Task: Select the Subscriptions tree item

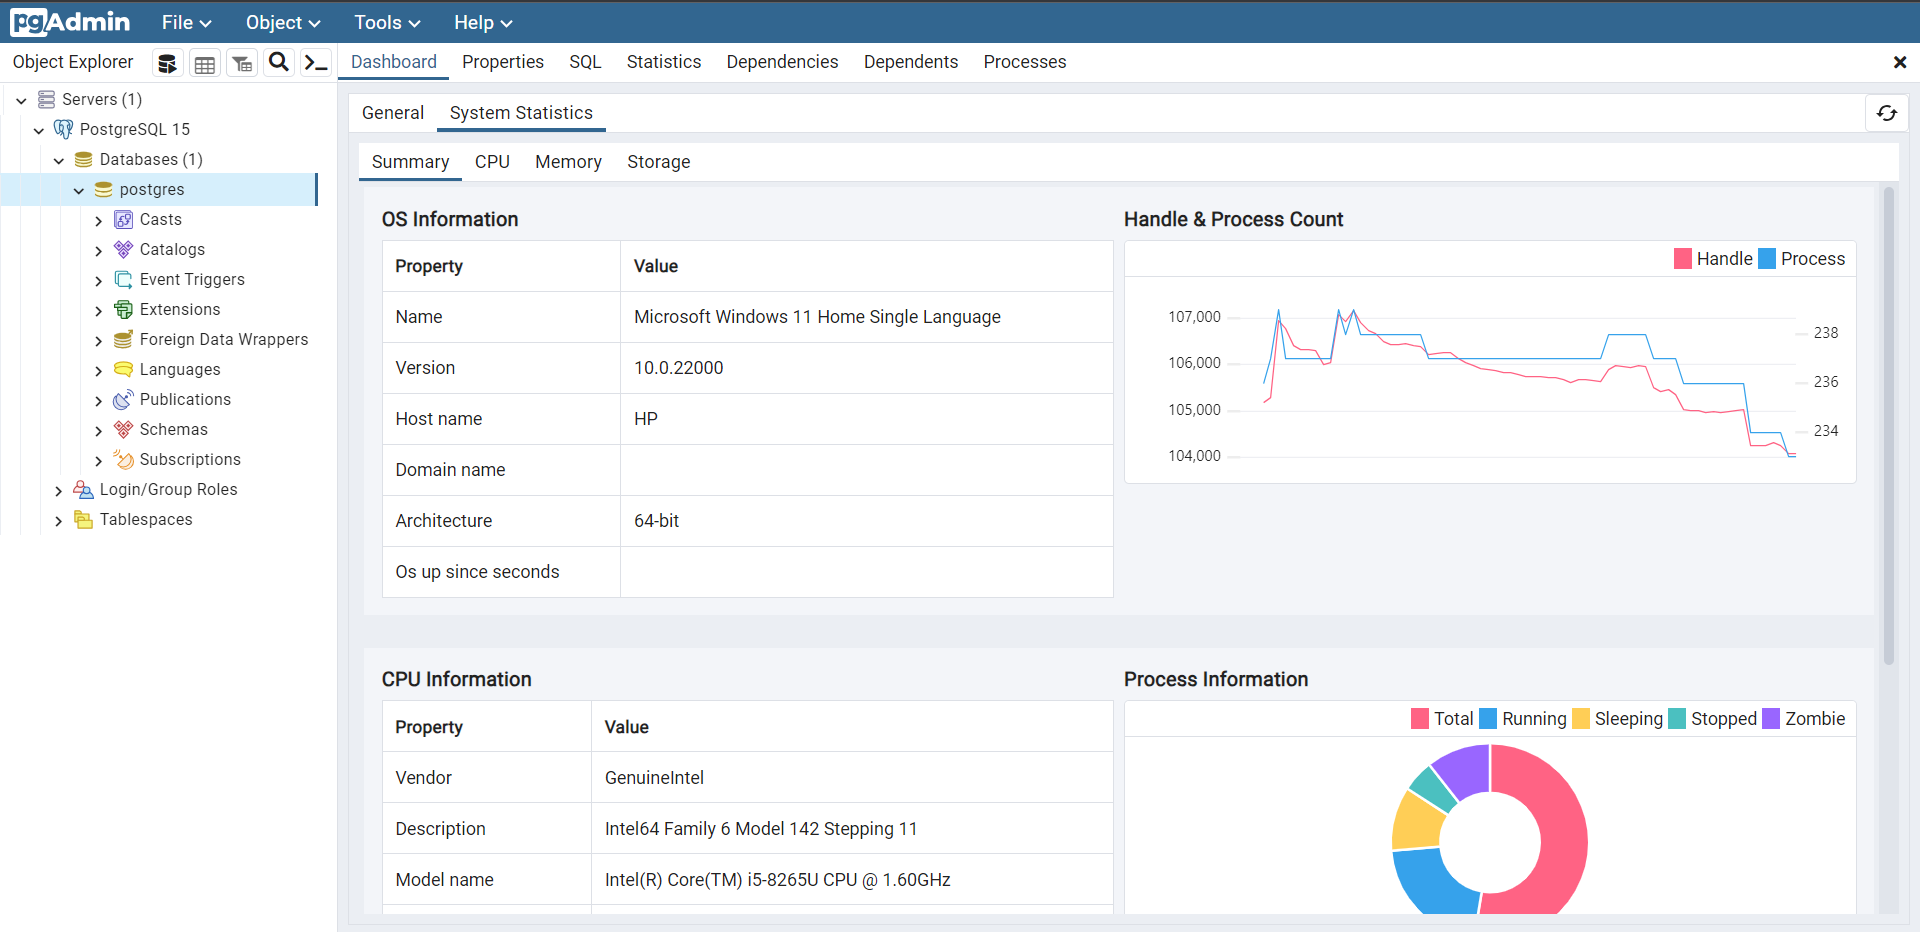Action: click(x=190, y=459)
